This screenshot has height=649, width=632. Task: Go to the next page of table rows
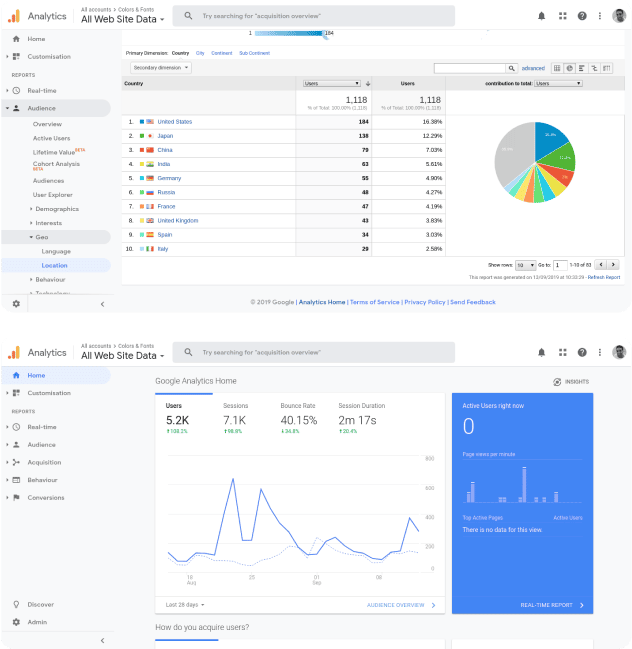[613, 264]
